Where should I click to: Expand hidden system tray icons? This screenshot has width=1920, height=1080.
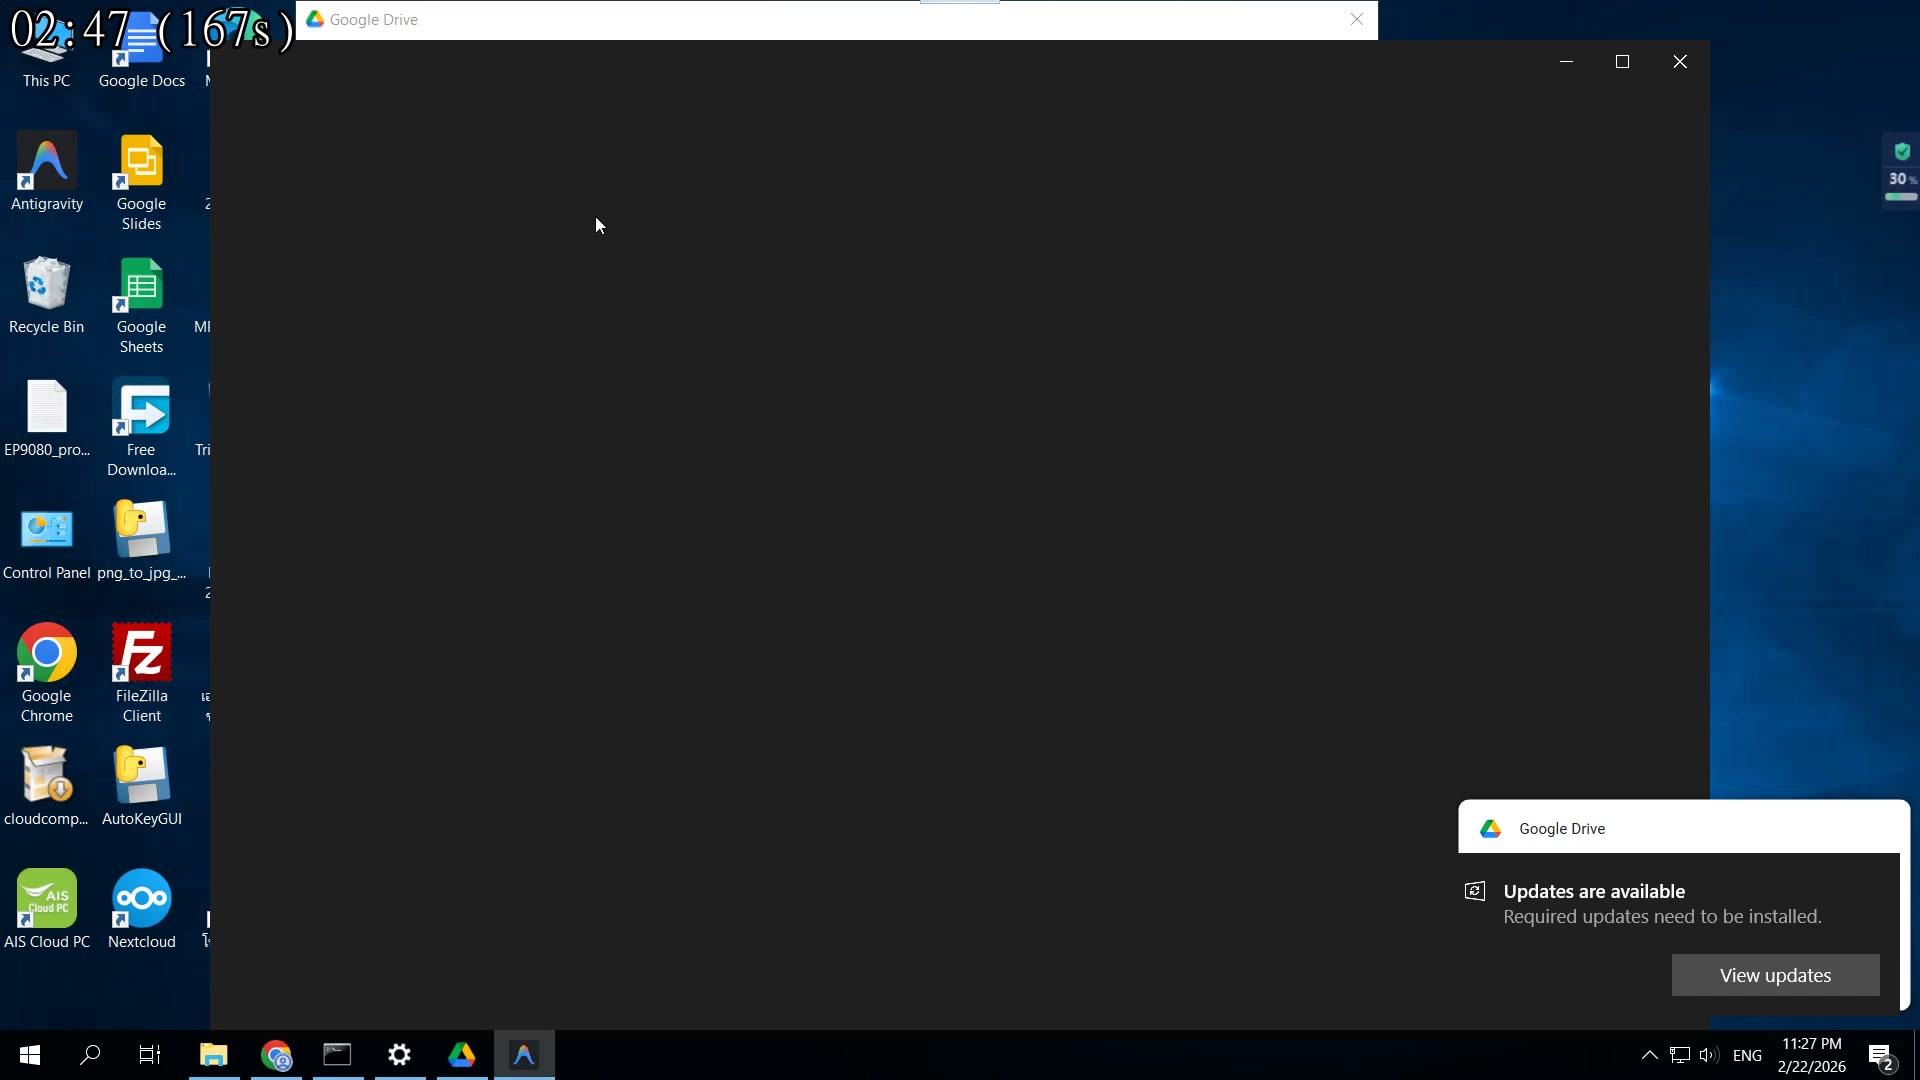point(1647,1055)
